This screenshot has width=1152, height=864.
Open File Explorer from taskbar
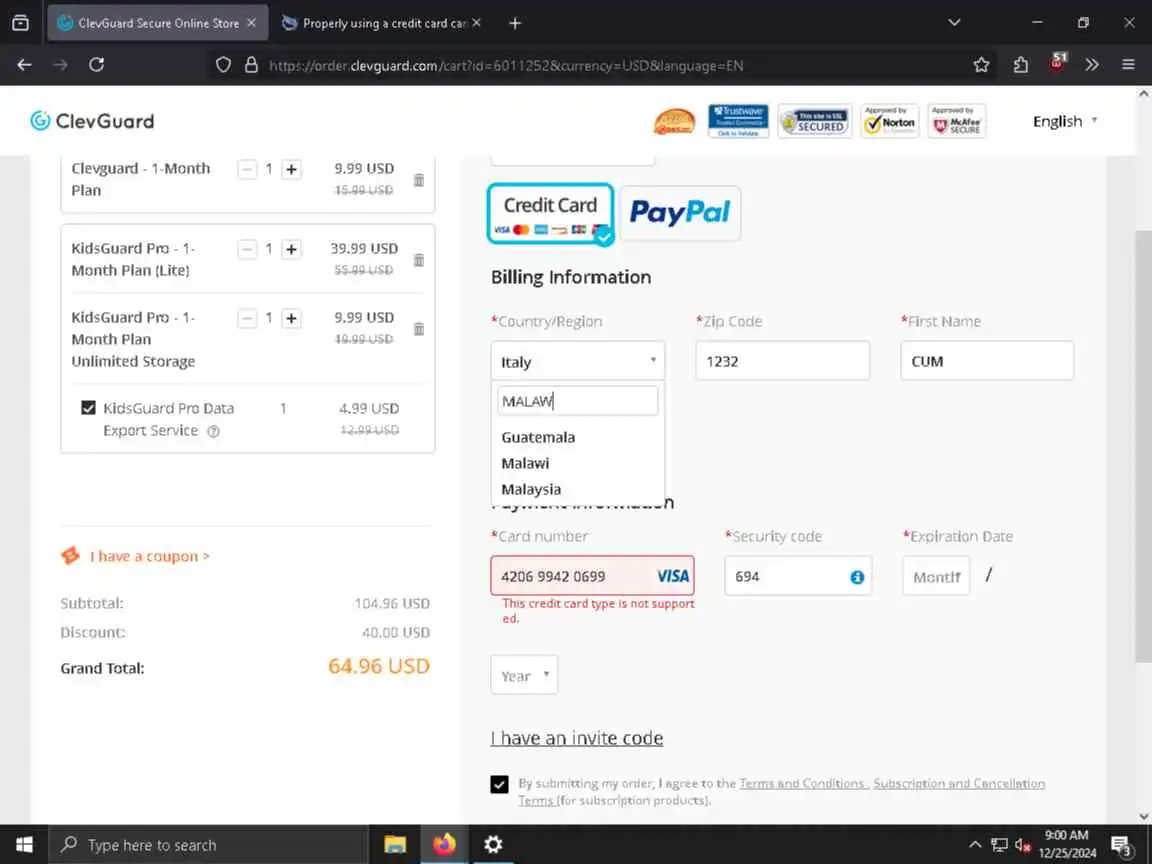pos(395,845)
